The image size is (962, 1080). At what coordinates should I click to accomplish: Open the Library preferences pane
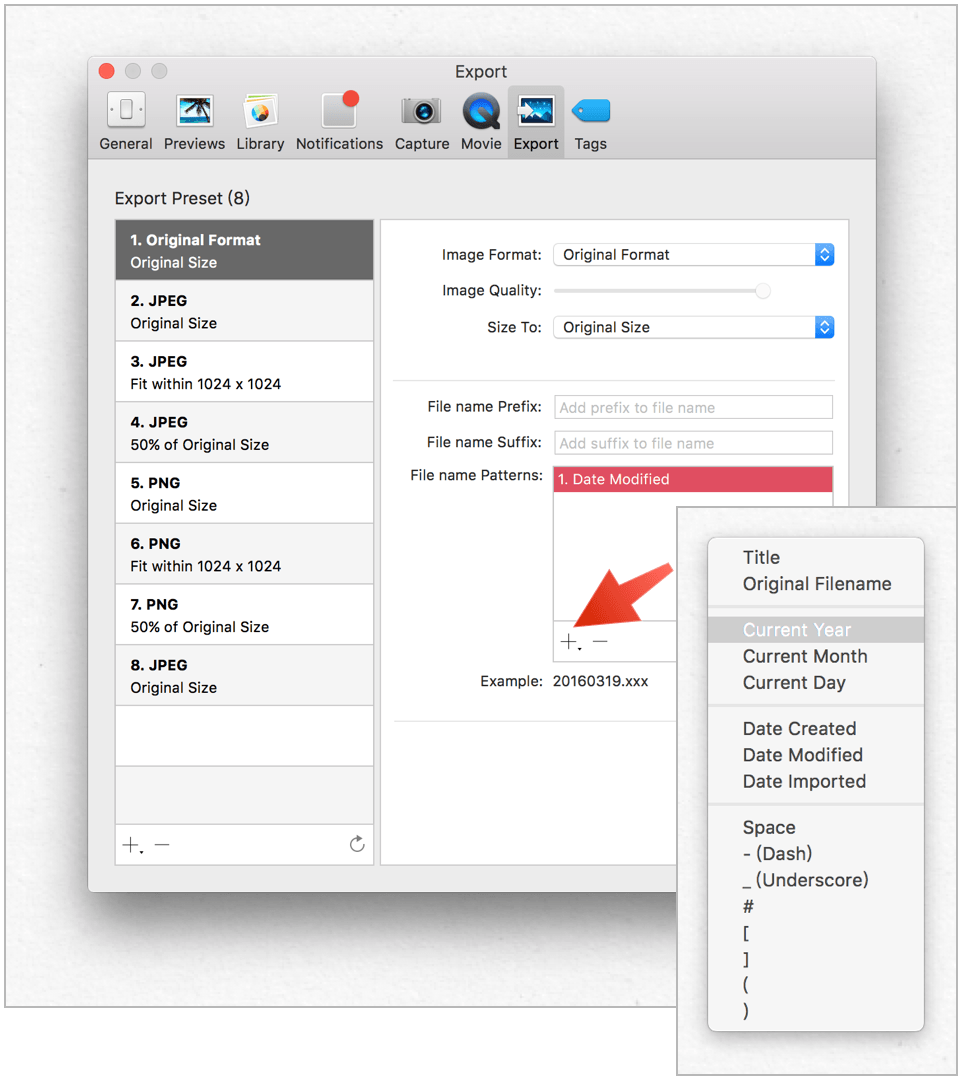pos(260,122)
